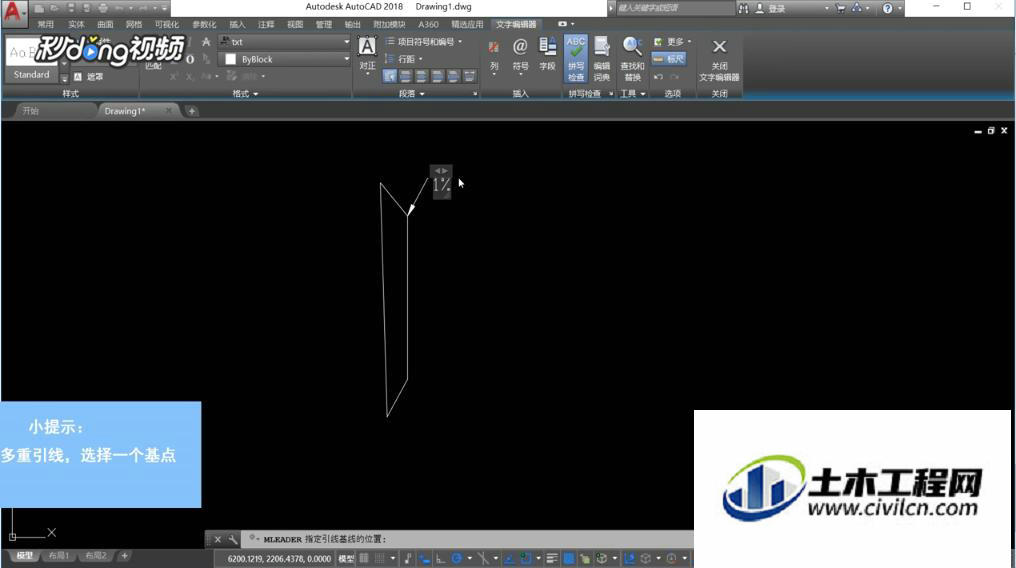Screen dimensions: 1016x568
Task: Click the in-place text editor box showing 1%
Action: [x=441, y=185]
